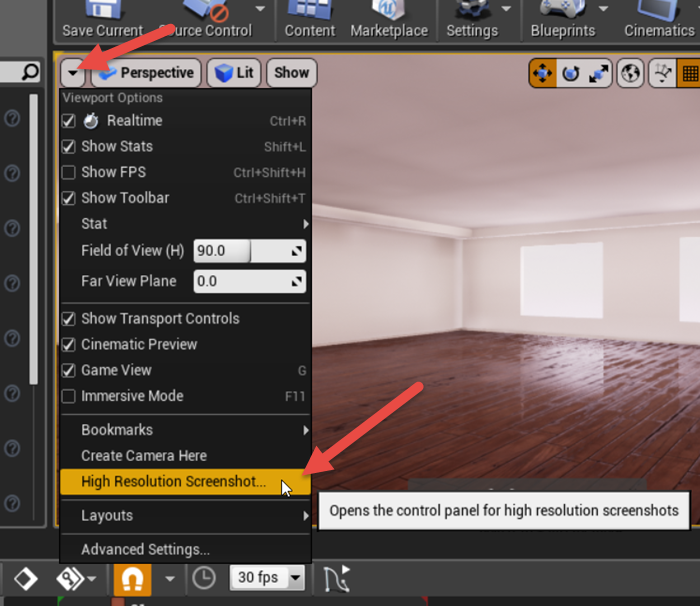Uncheck the Game View checkbox
700x606 pixels.
(68, 370)
